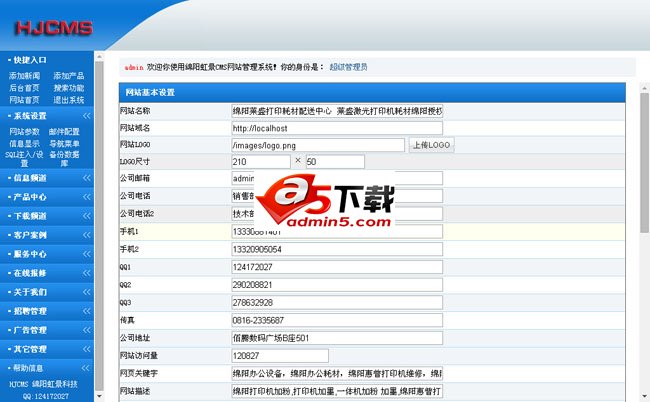
Task: Click the 网站基本设置 panel title
Action: point(150,93)
